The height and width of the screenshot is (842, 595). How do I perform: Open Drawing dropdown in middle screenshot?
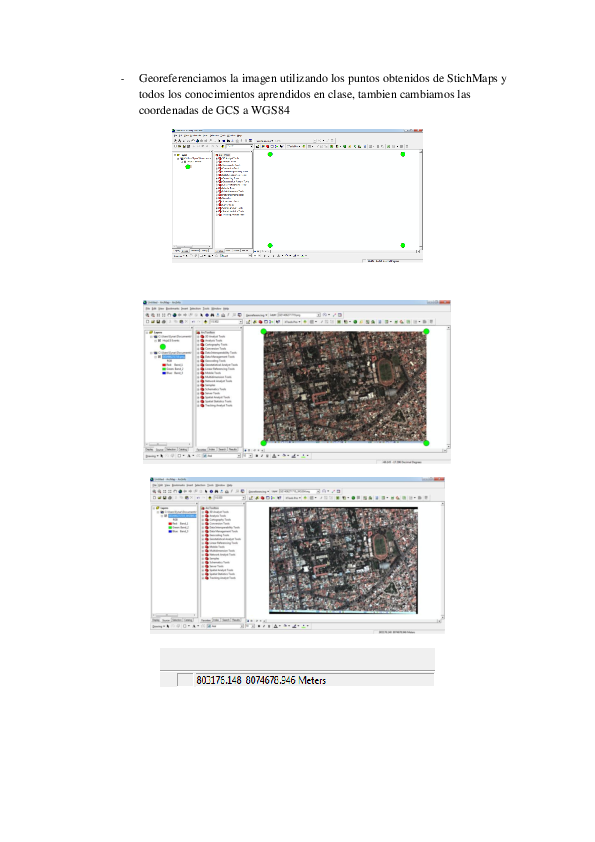click(x=152, y=456)
